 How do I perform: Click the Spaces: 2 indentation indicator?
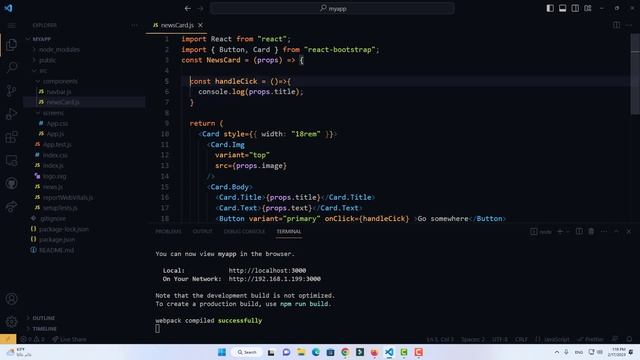pos(473,339)
